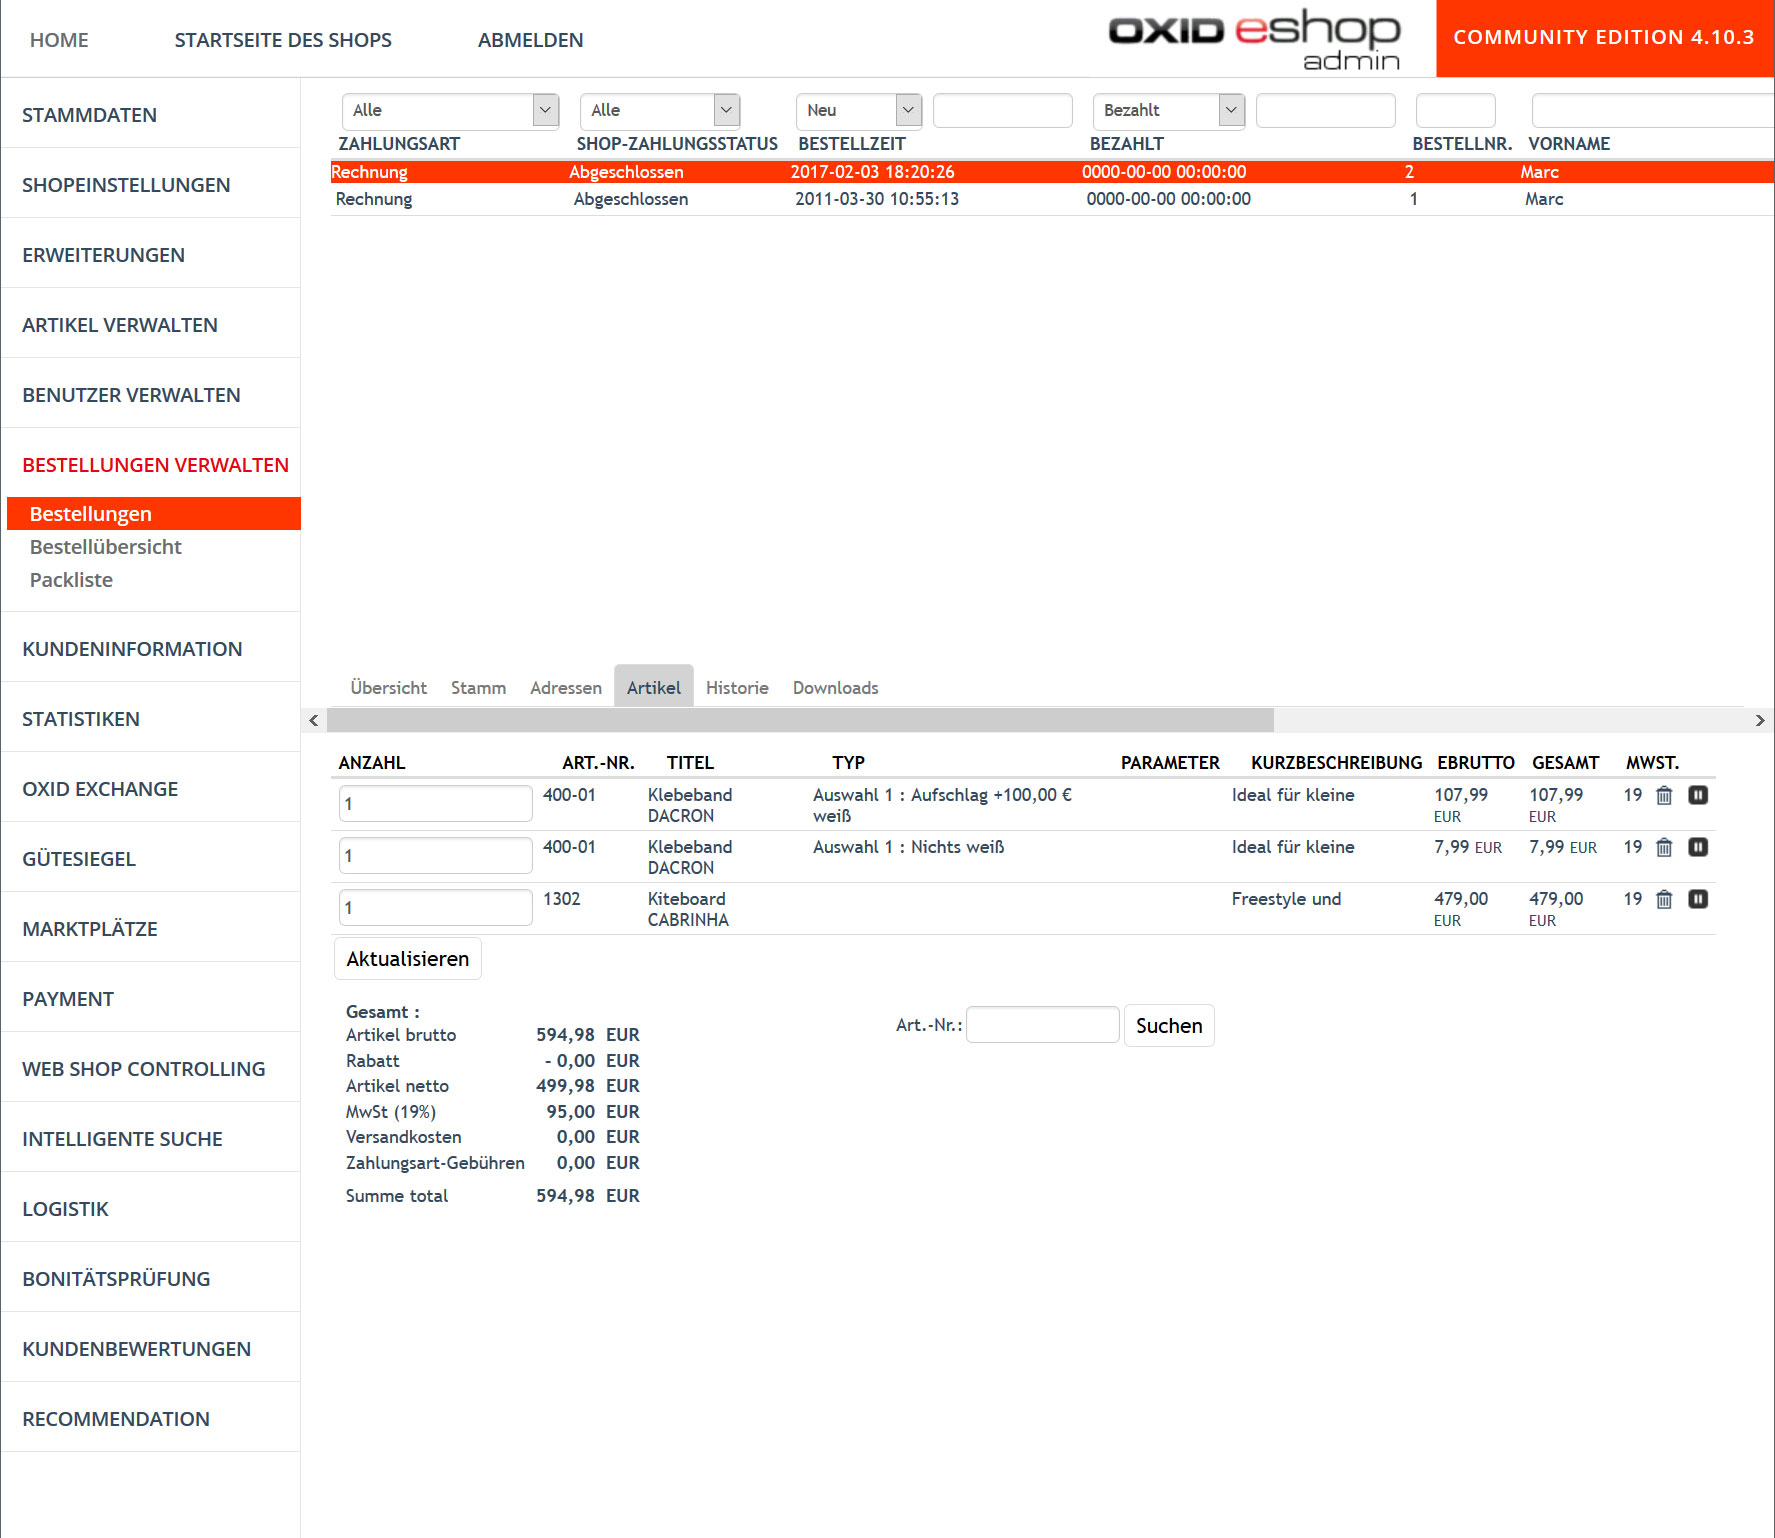Delete the 7,99 EUR Klebeband item

1664,848
